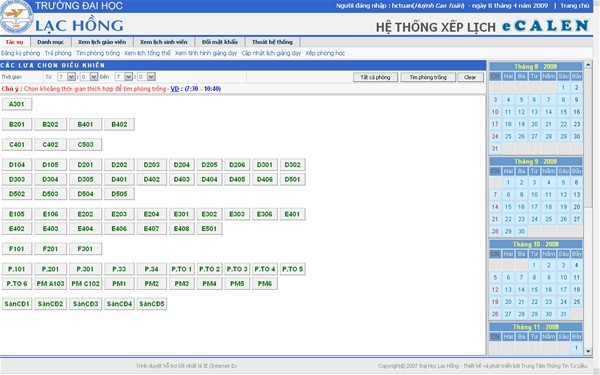This screenshot has height=375, width=600.
Task: Go to Trang chủ link
Action: click(575, 6)
